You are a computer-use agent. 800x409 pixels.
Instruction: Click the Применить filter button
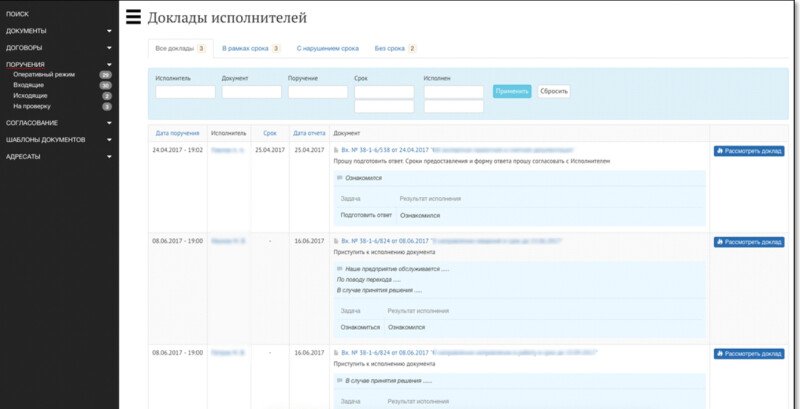[512, 92]
